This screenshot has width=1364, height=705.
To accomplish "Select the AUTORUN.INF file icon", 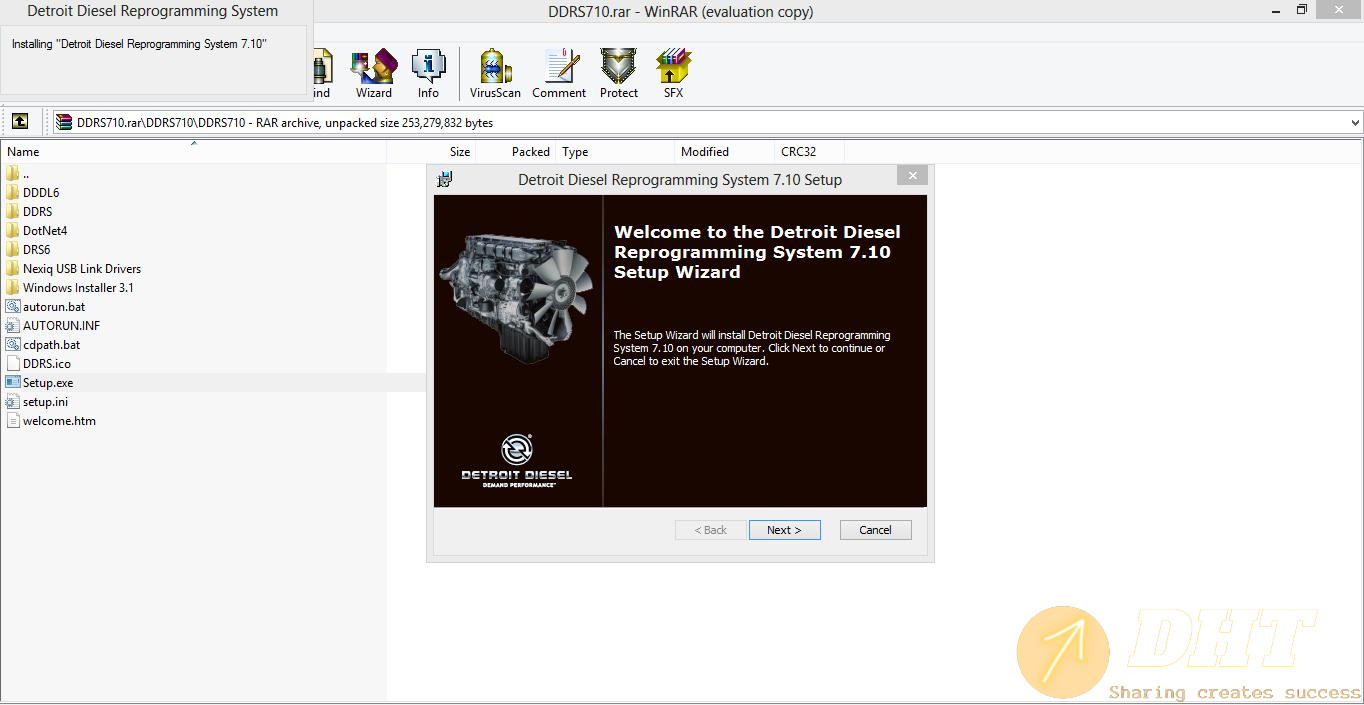I will point(13,325).
